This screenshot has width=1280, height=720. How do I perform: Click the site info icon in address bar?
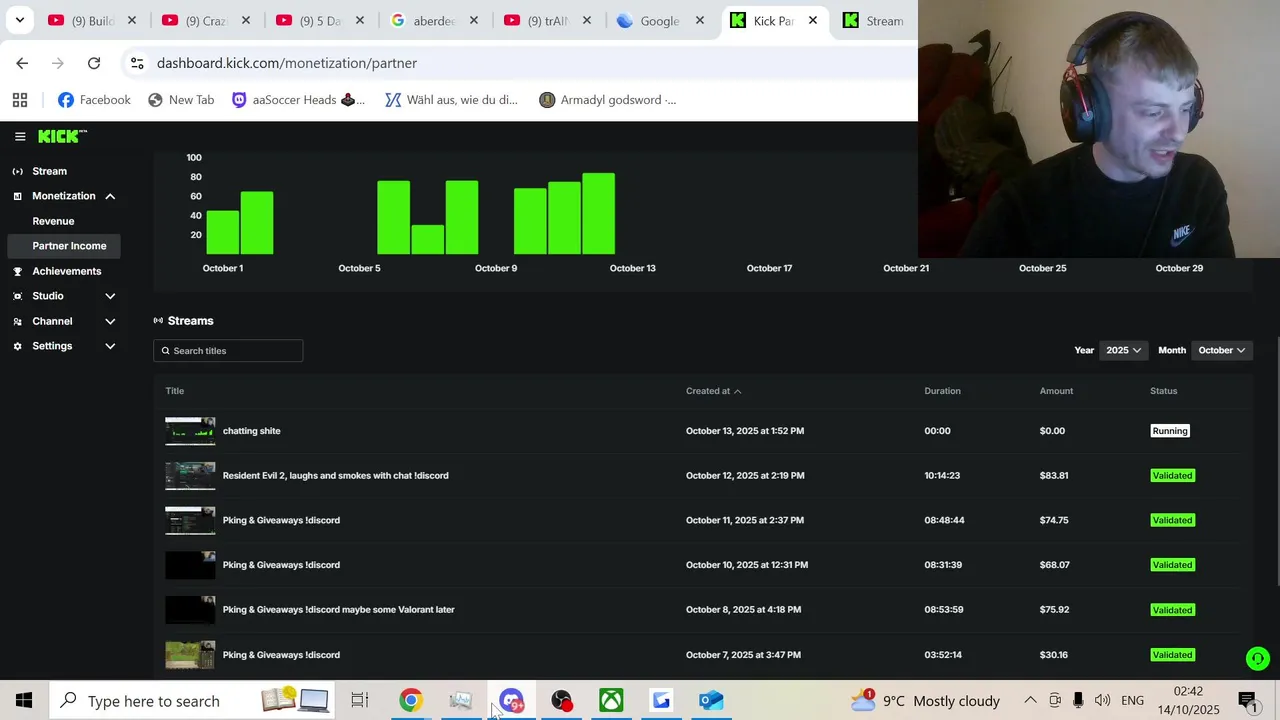point(137,63)
